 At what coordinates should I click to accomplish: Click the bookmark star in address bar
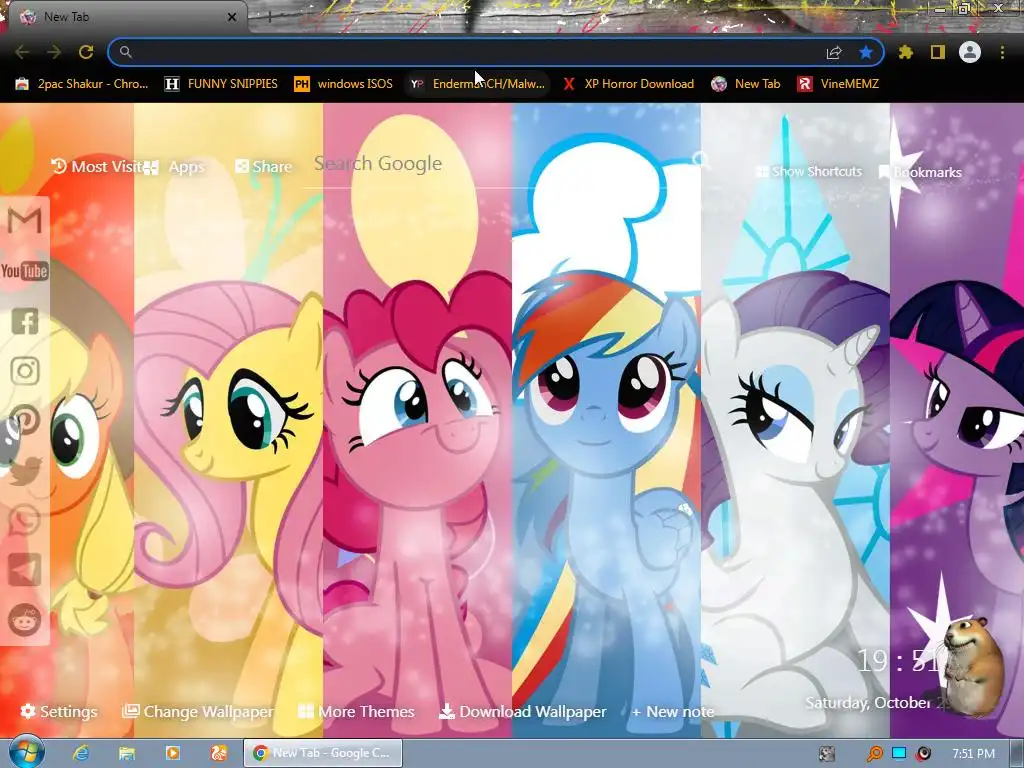866,52
